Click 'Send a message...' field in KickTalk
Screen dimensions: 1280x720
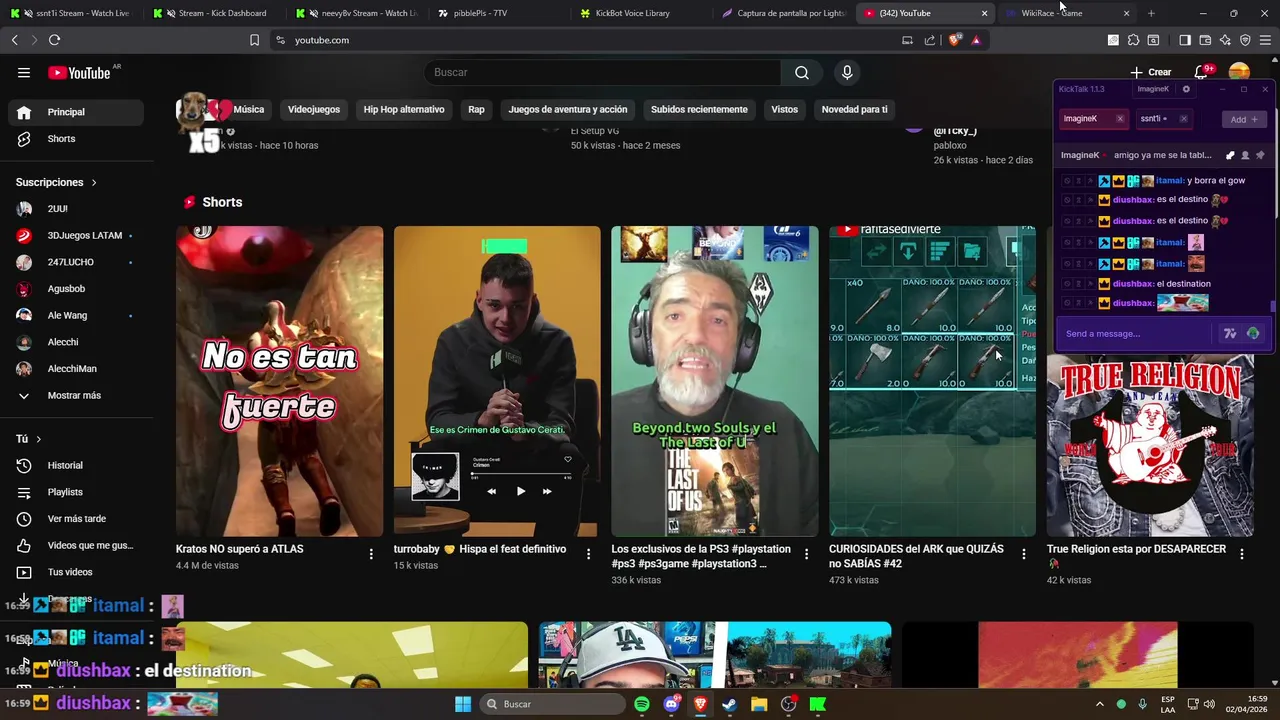click(1135, 334)
